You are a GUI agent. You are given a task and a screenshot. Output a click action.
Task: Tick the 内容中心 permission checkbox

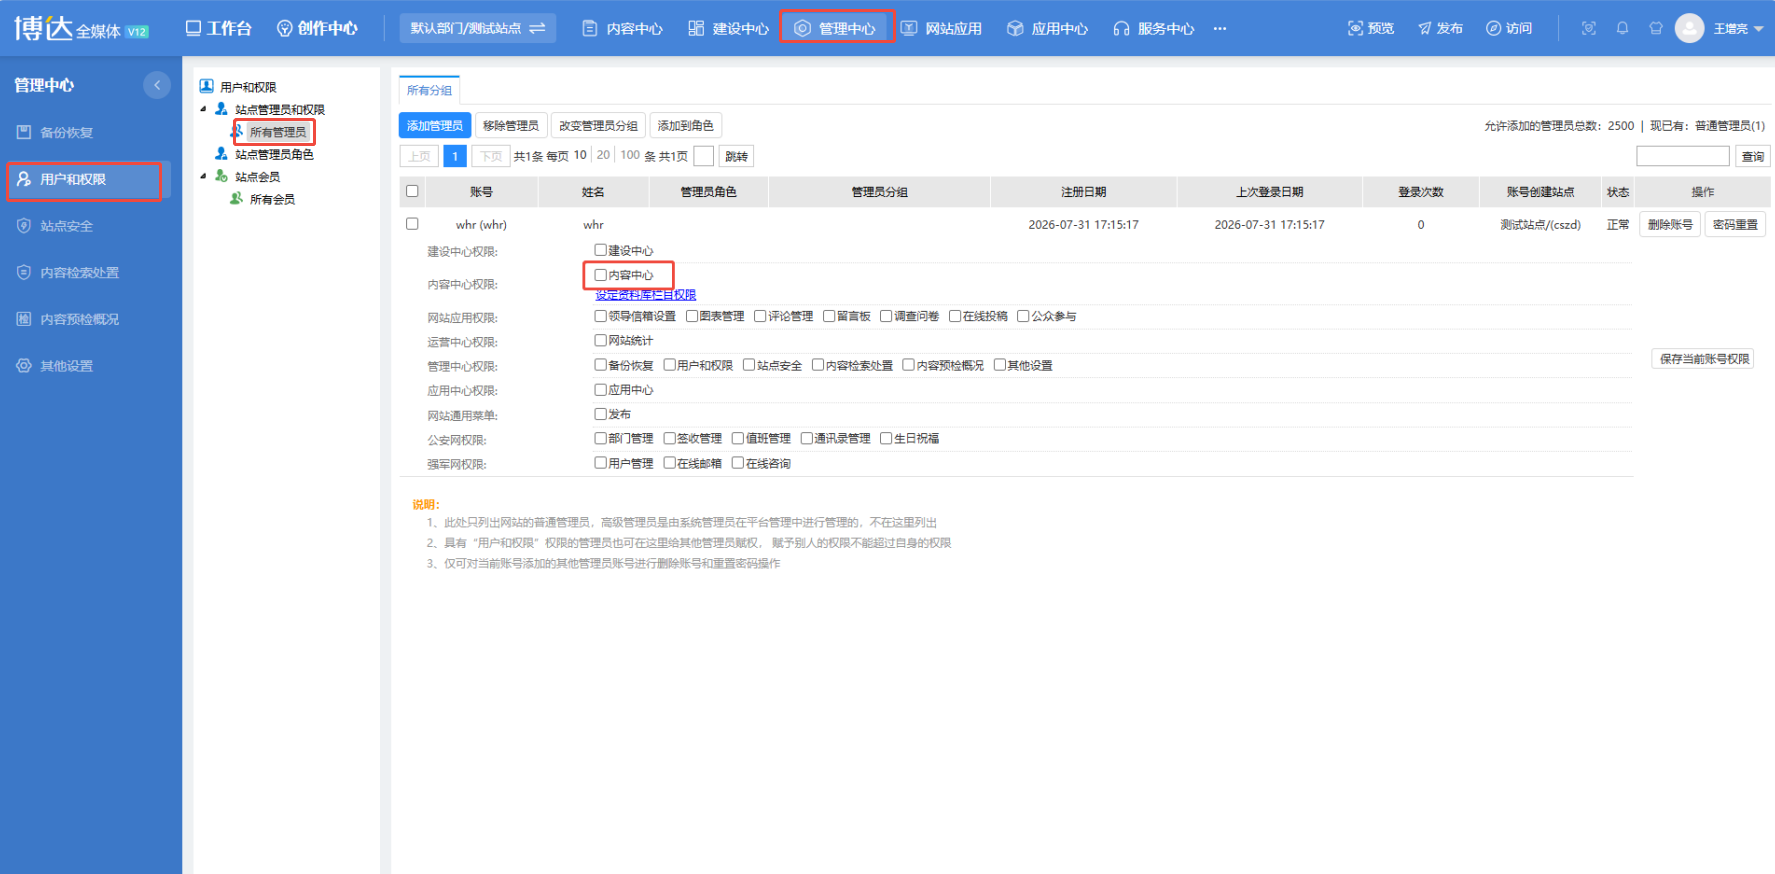[600, 275]
